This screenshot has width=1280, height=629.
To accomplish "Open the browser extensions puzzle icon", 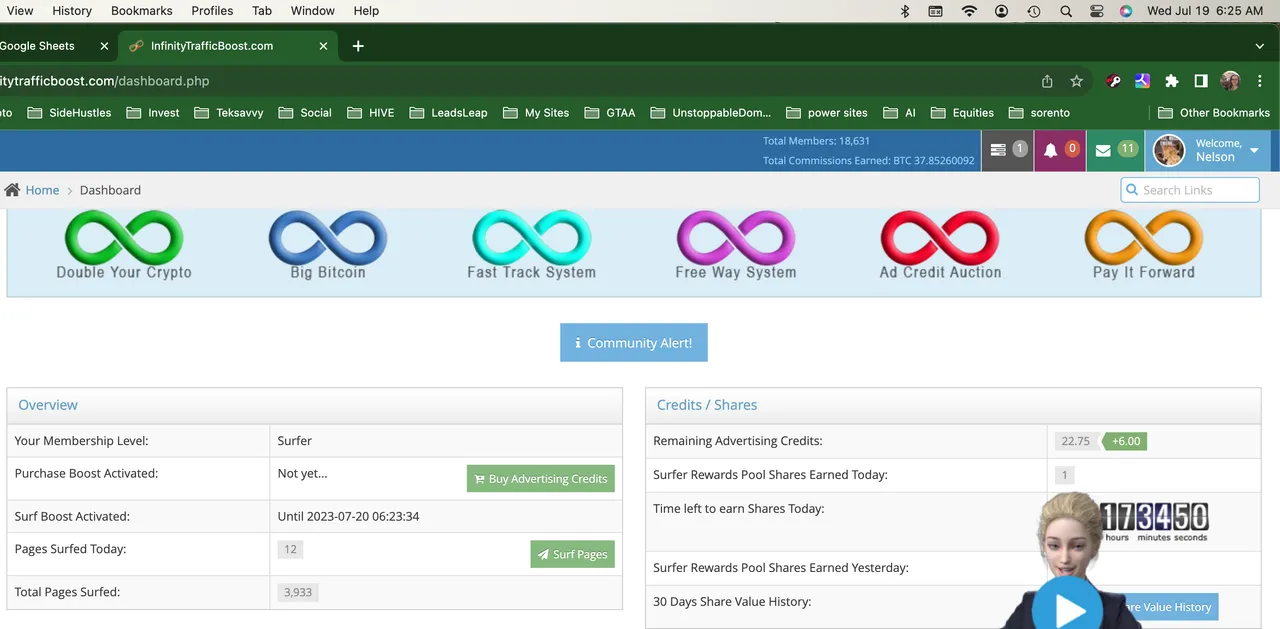I will coord(1171,81).
